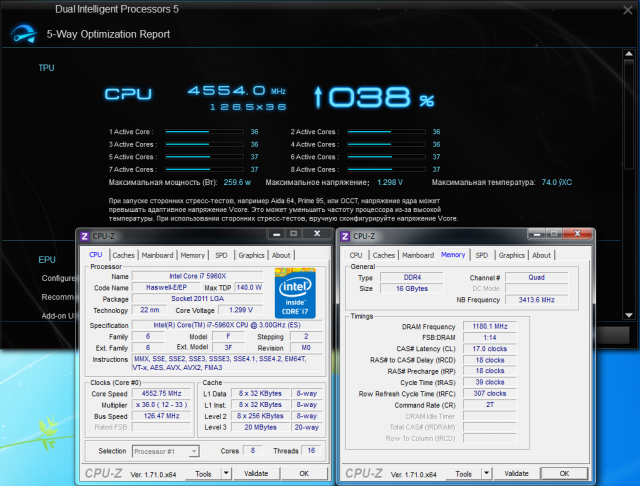Click the 1 Active Core ratio bar
640x486 pixels.
coord(204,132)
